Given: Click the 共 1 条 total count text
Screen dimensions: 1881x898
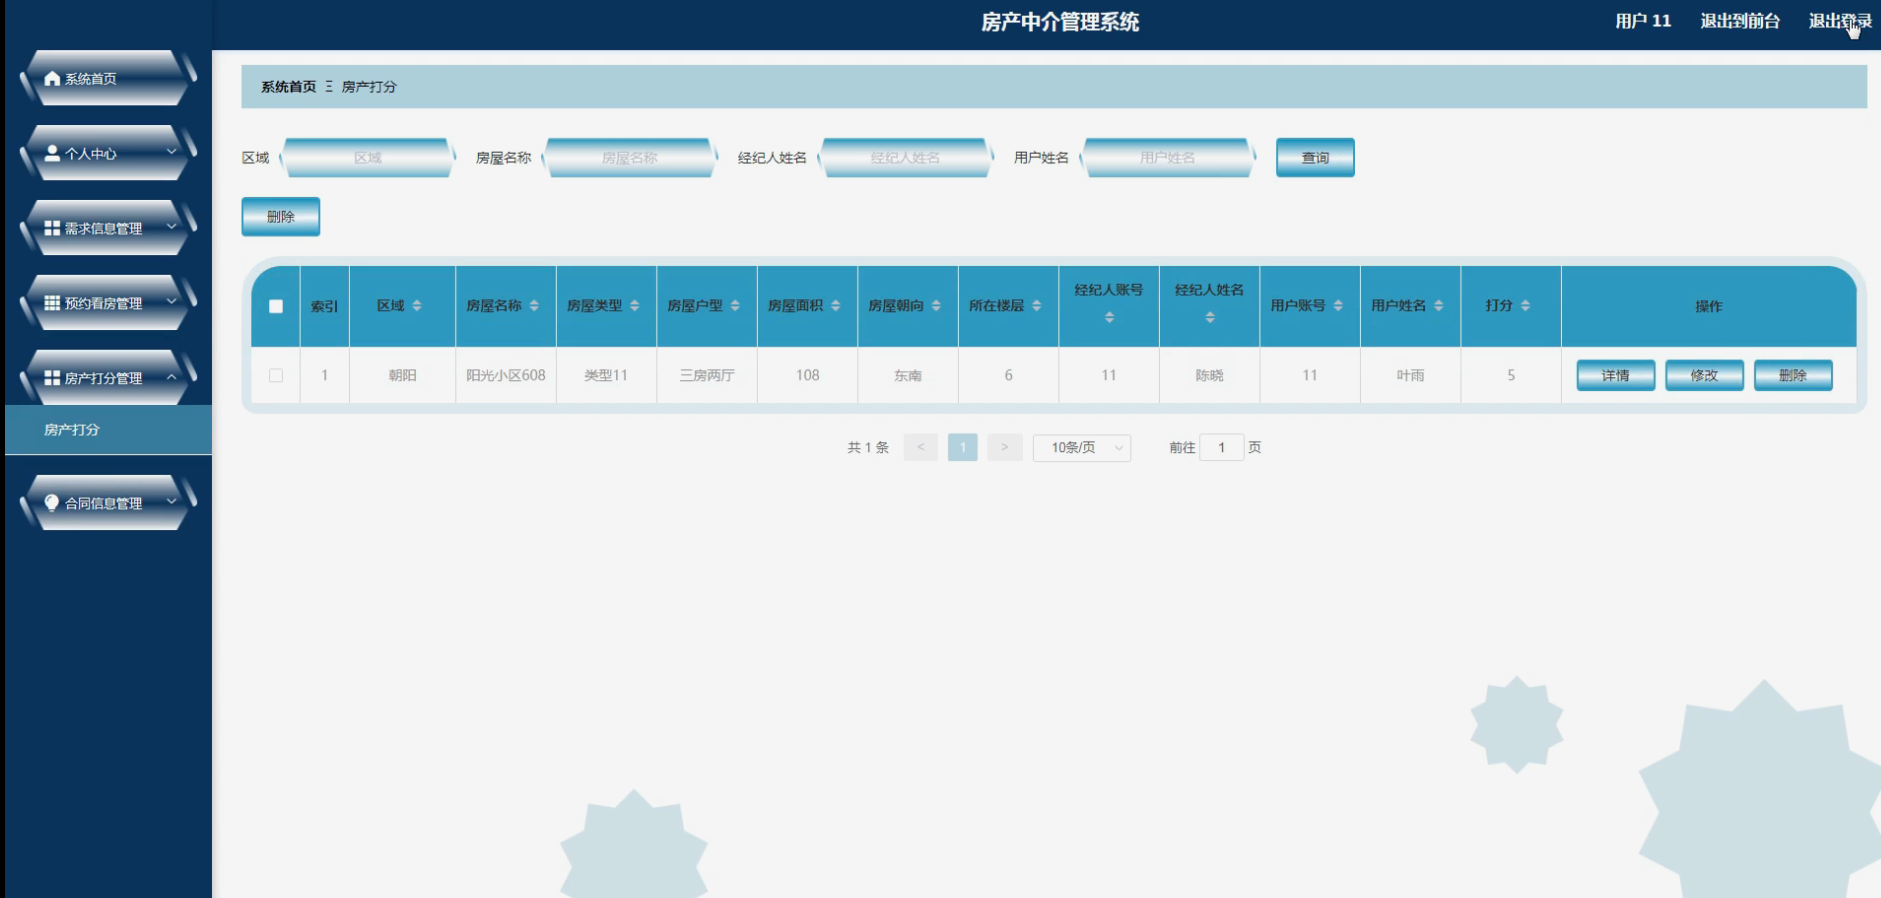Looking at the screenshot, I should [868, 448].
